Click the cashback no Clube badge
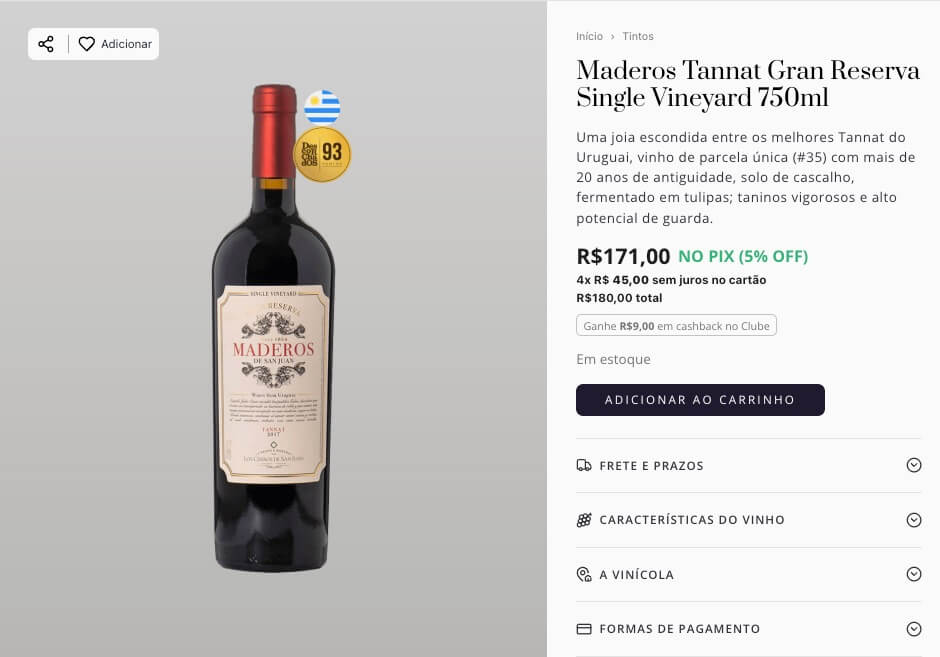The image size is (940, 657). coord(676,326)
